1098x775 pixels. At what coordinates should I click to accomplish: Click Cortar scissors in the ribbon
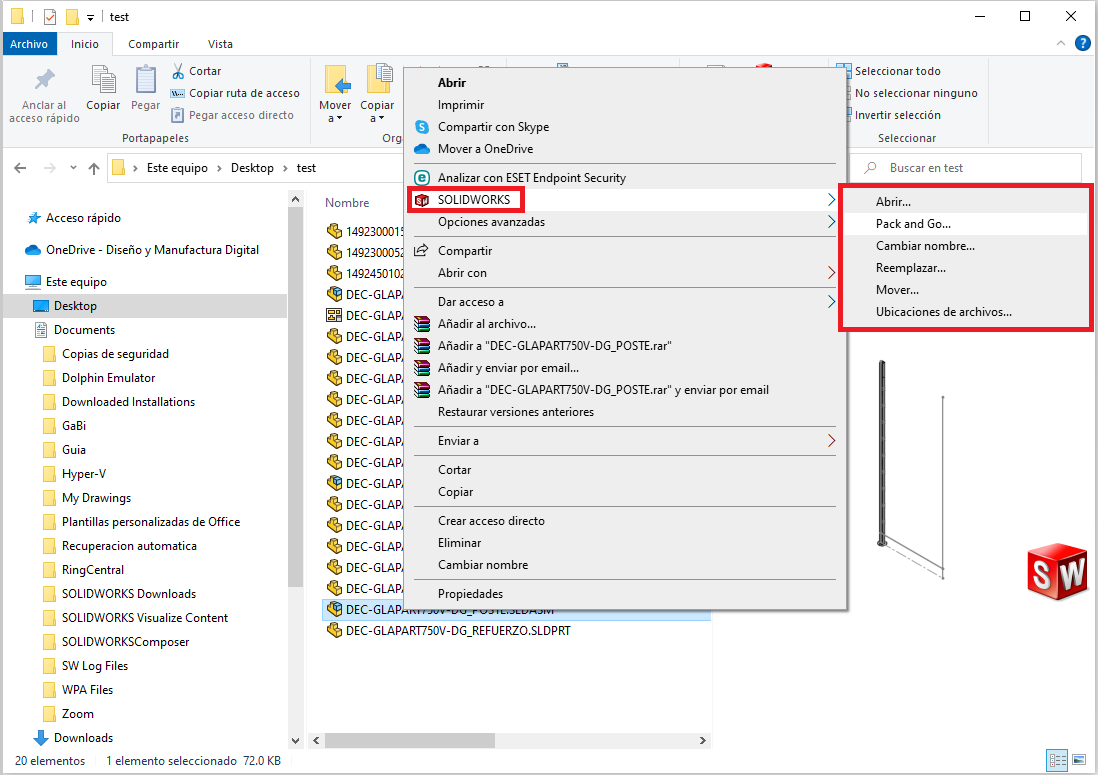(196, 71)
